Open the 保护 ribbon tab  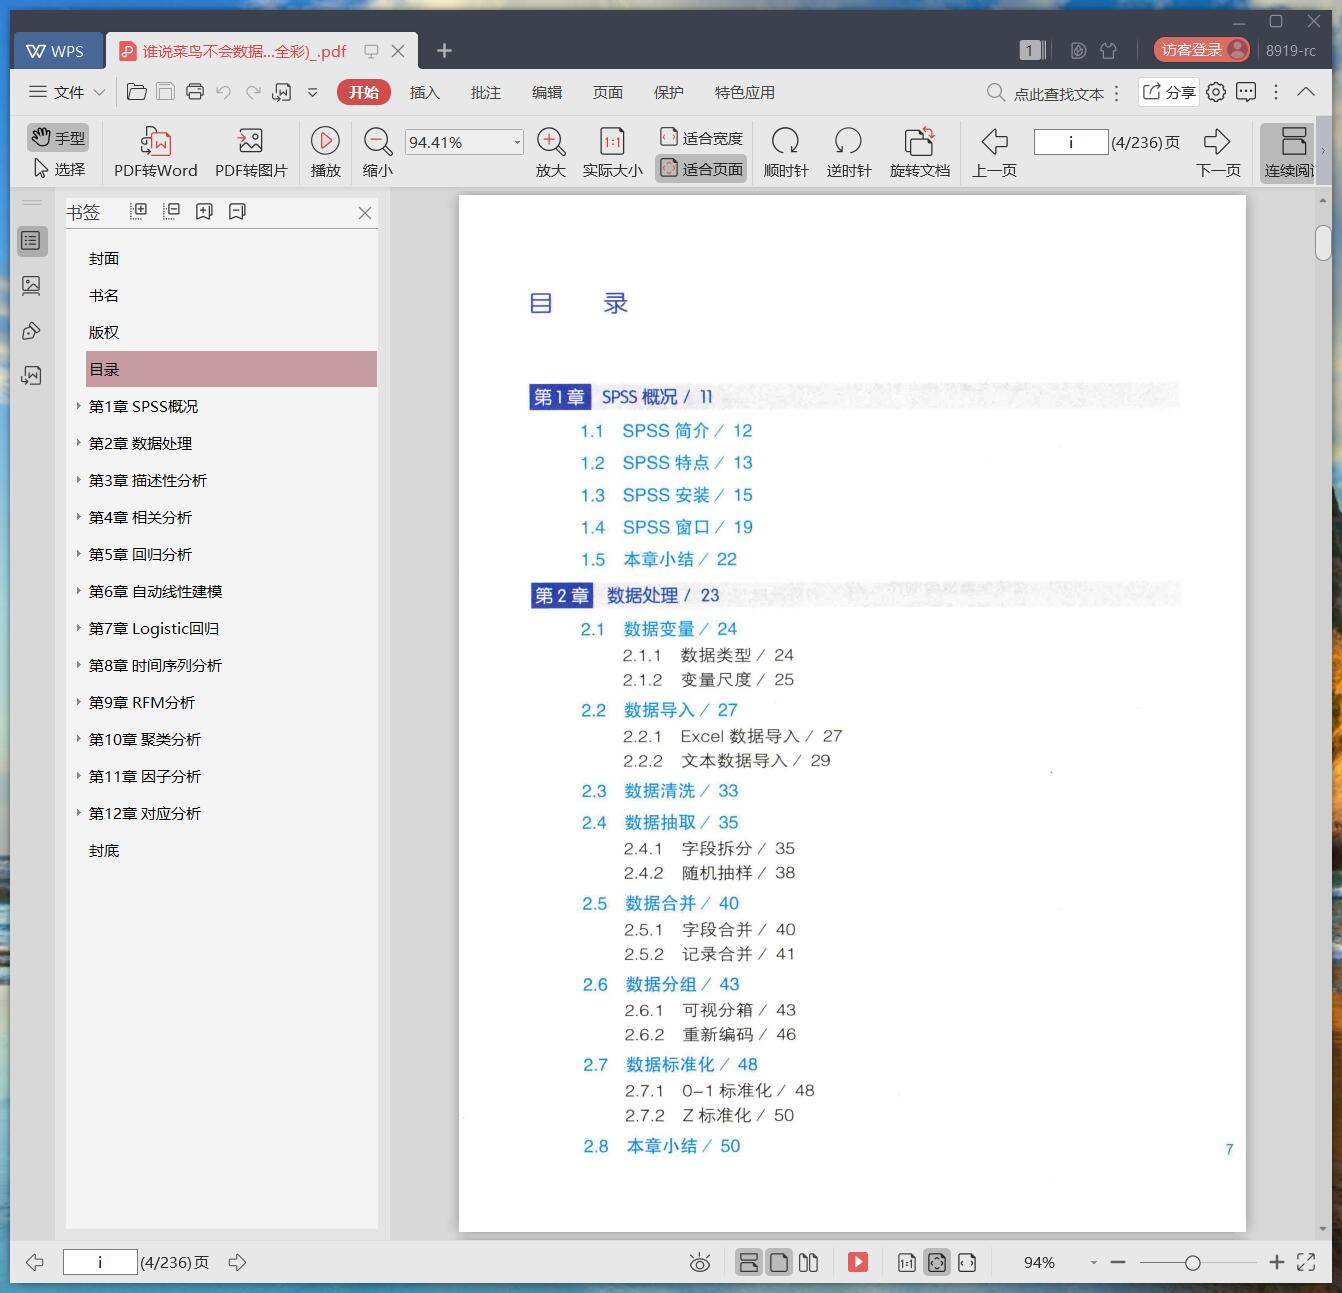click(669, 92)
